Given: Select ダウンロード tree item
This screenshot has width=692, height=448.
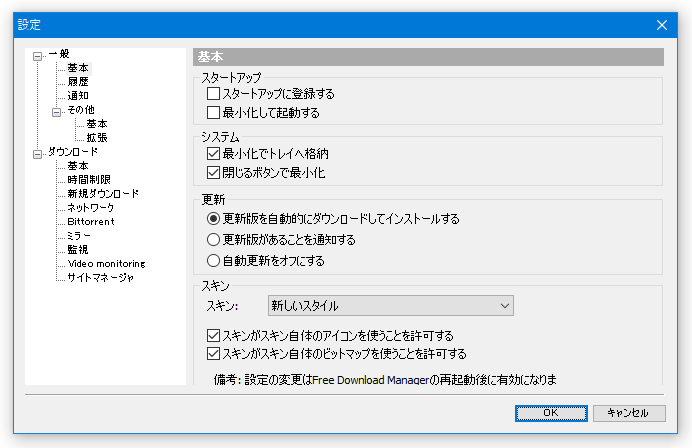Looking at the screenshot, I should click(x=73, y=152).
